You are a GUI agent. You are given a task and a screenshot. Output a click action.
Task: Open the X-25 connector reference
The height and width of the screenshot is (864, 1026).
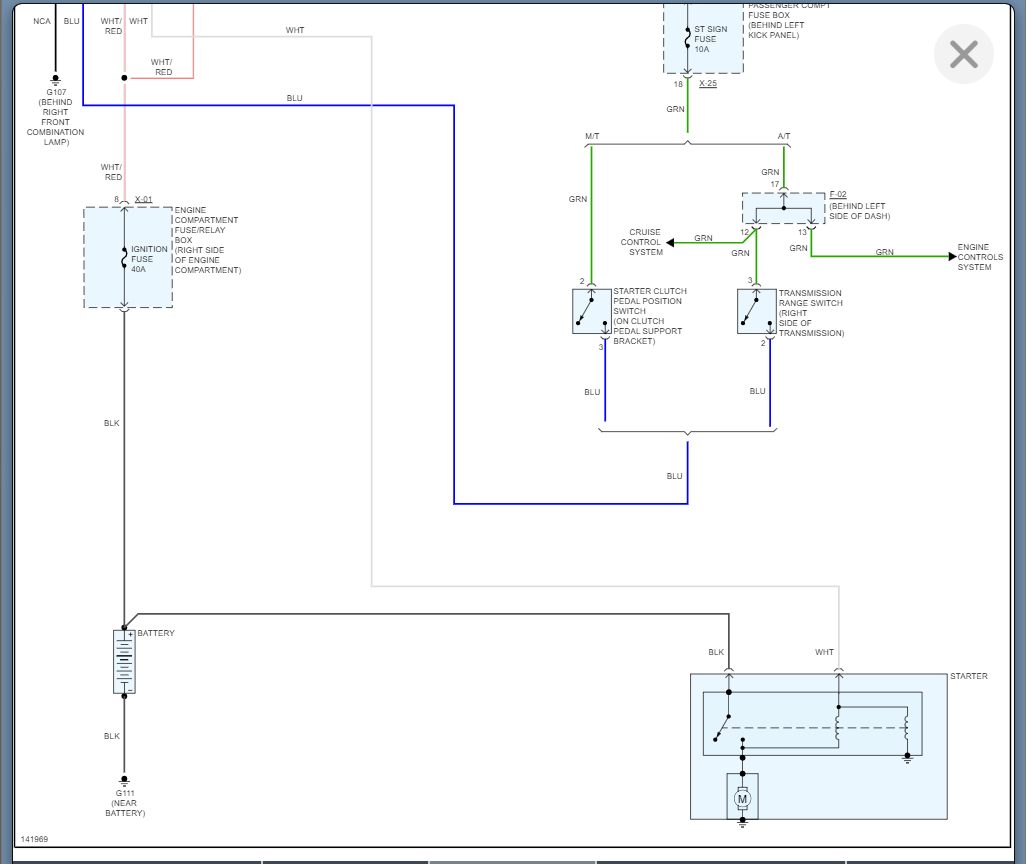[707, 84]
